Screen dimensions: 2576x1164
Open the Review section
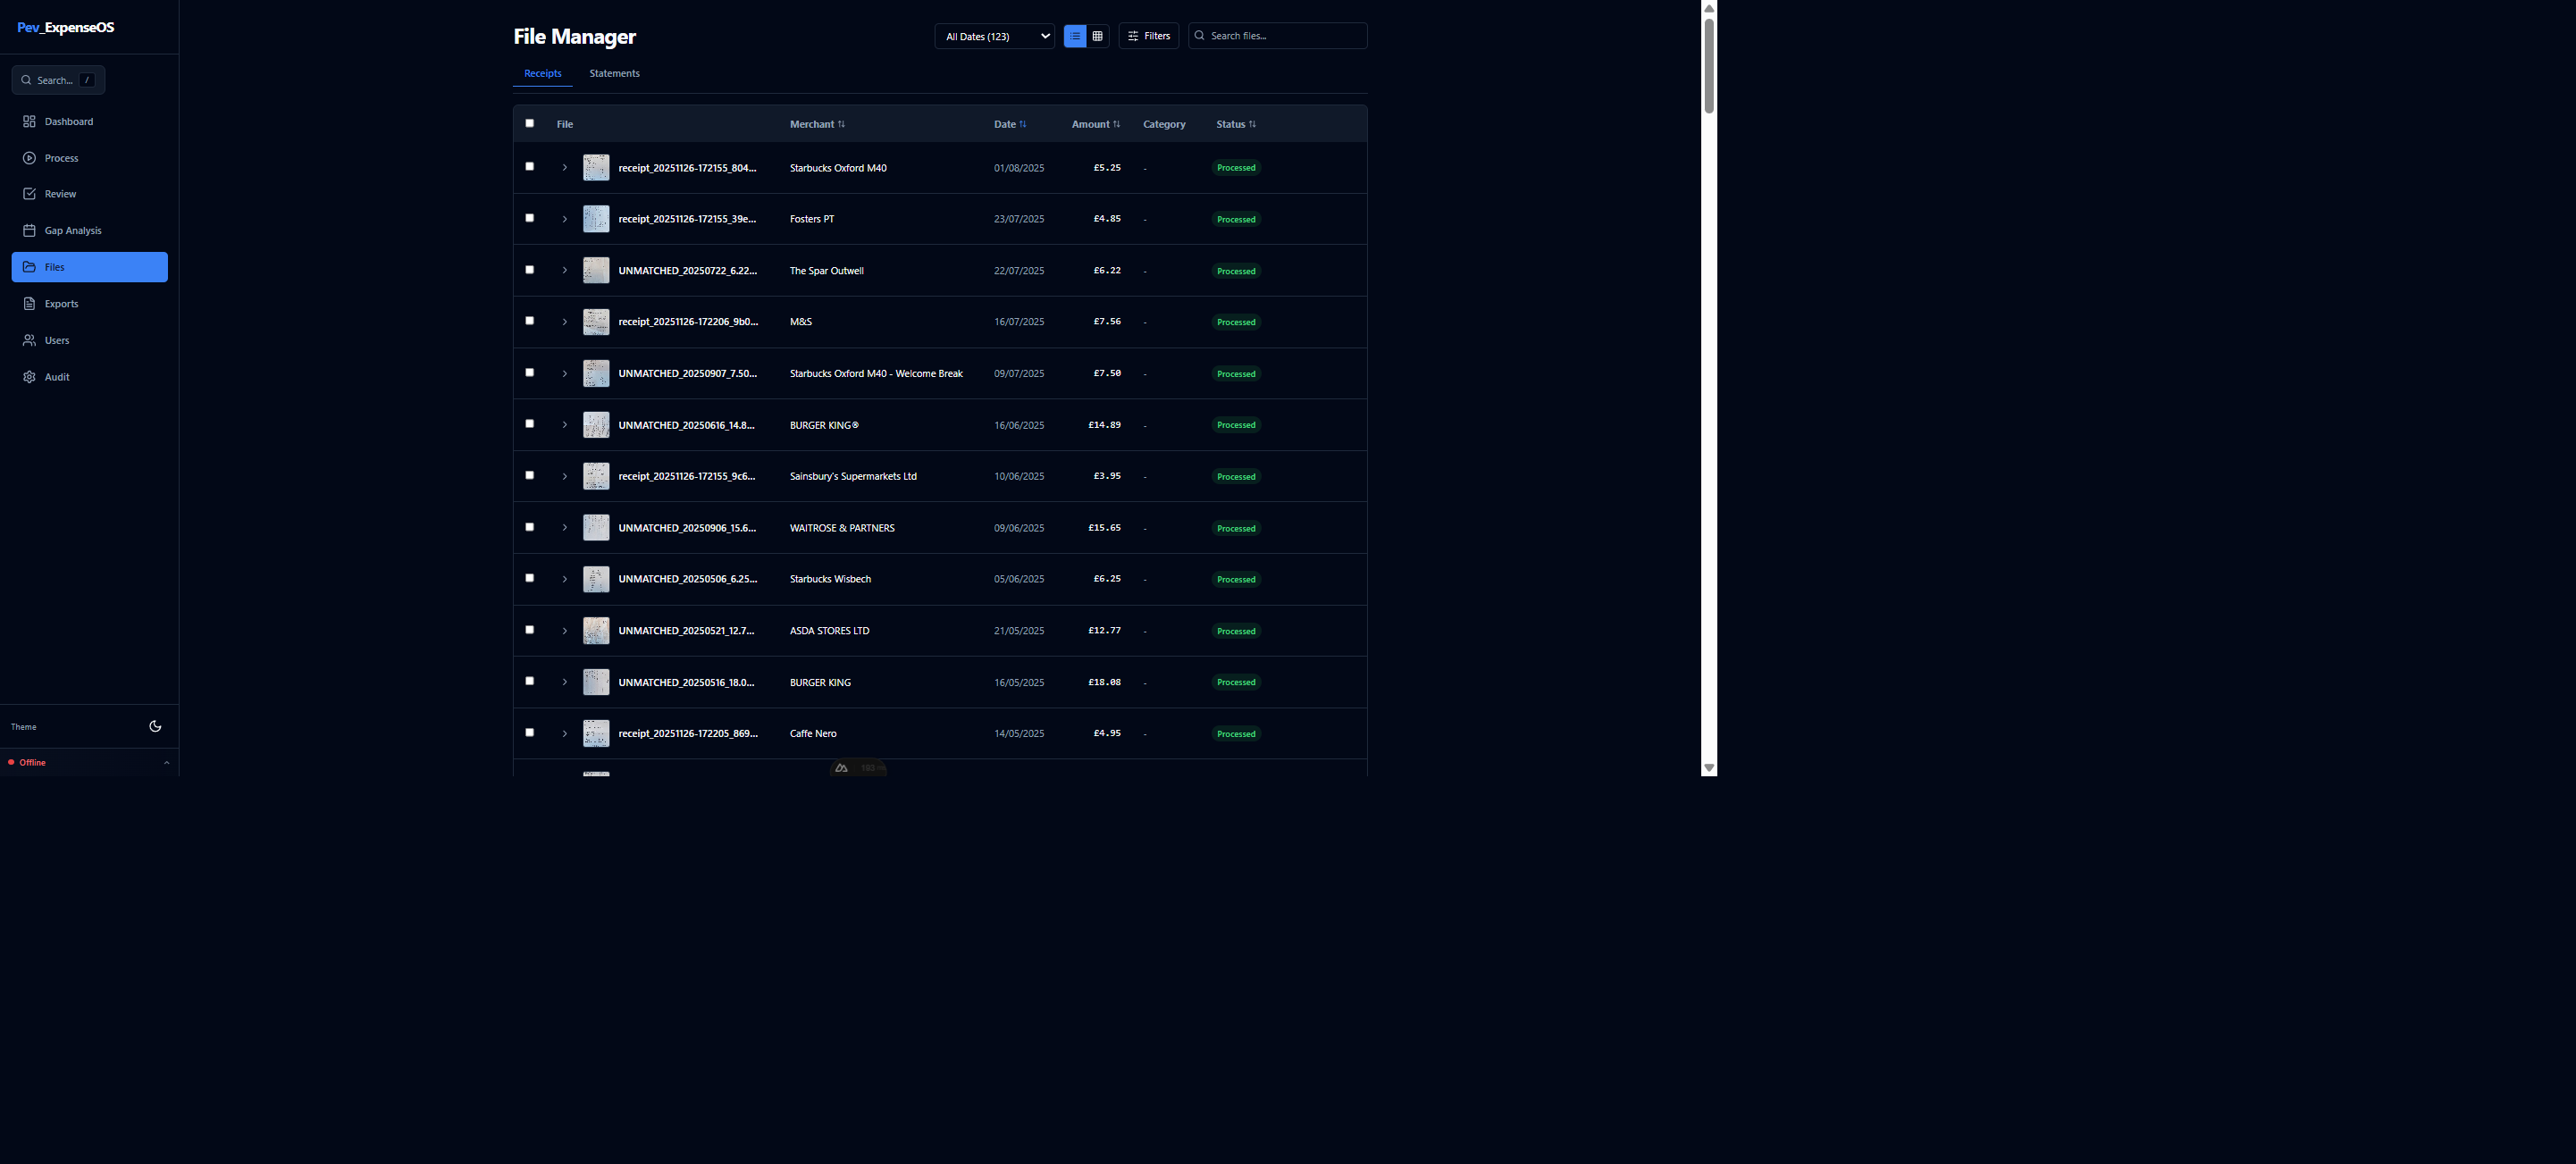[60, 193]
